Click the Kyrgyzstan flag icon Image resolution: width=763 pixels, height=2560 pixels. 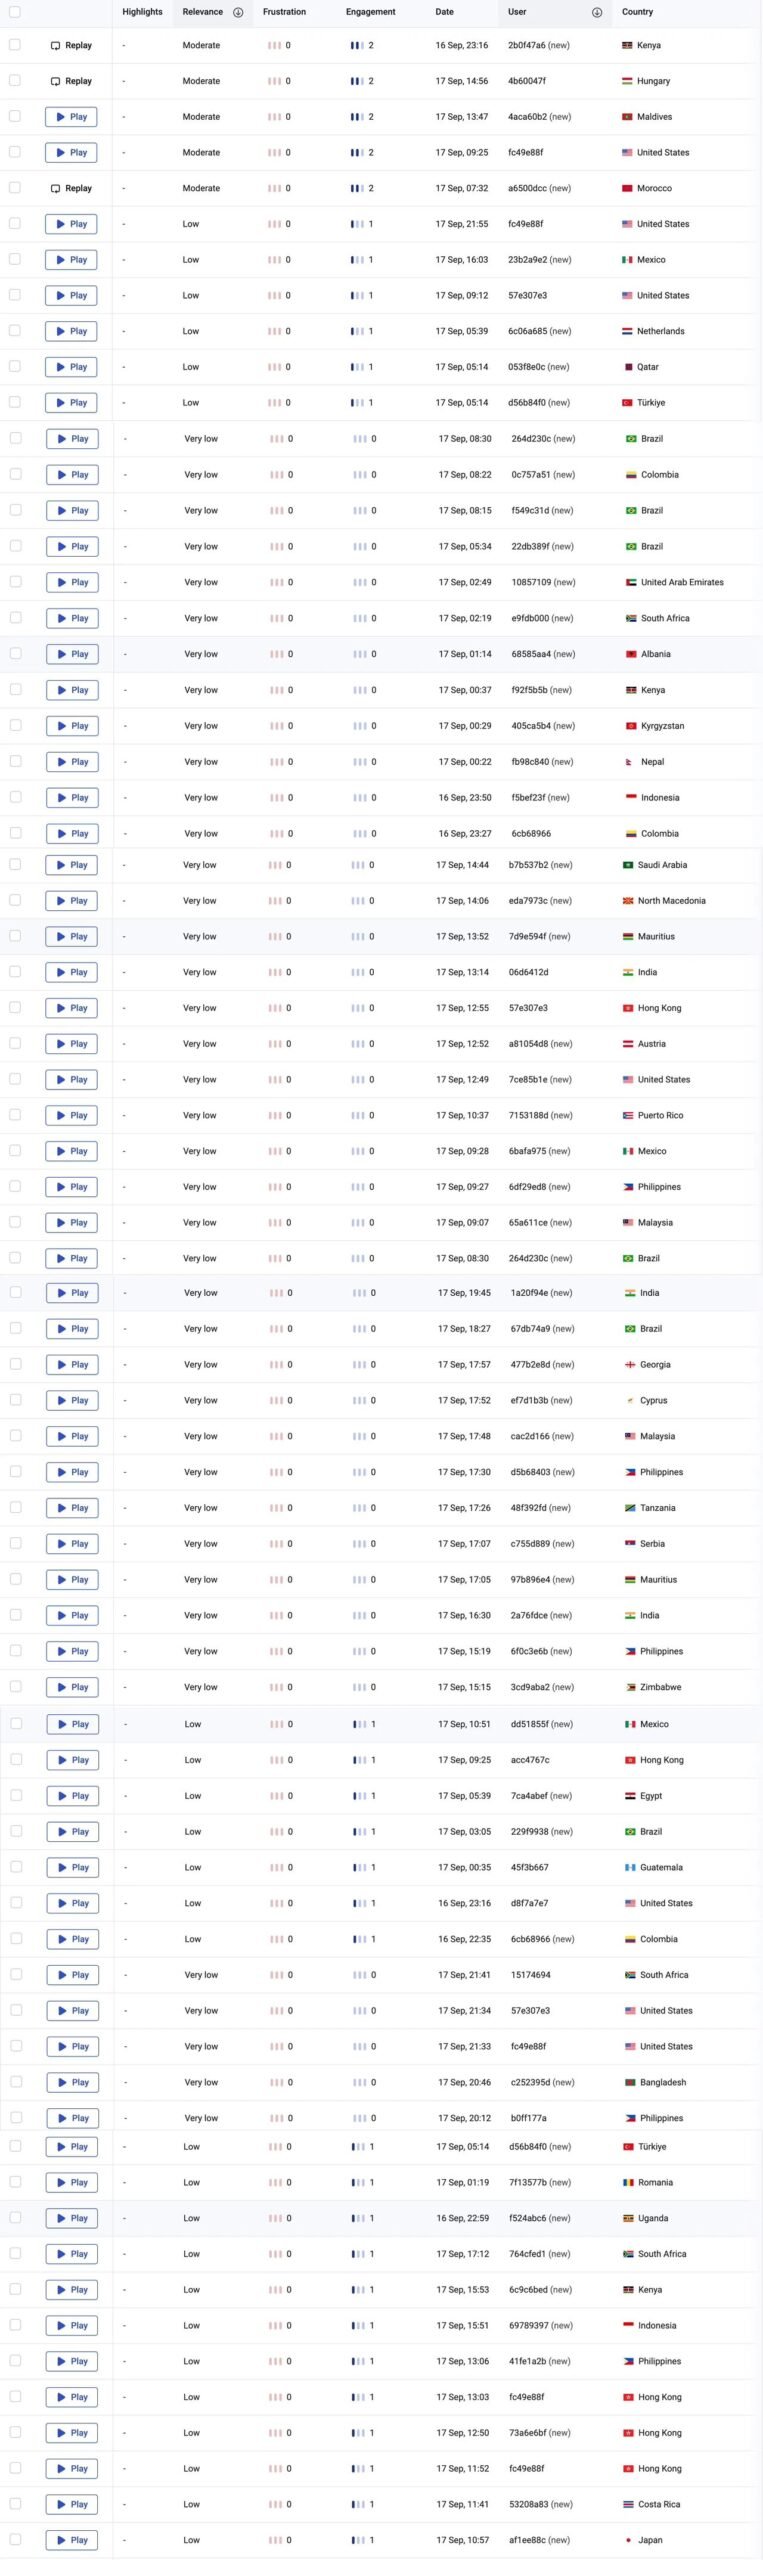630,727
